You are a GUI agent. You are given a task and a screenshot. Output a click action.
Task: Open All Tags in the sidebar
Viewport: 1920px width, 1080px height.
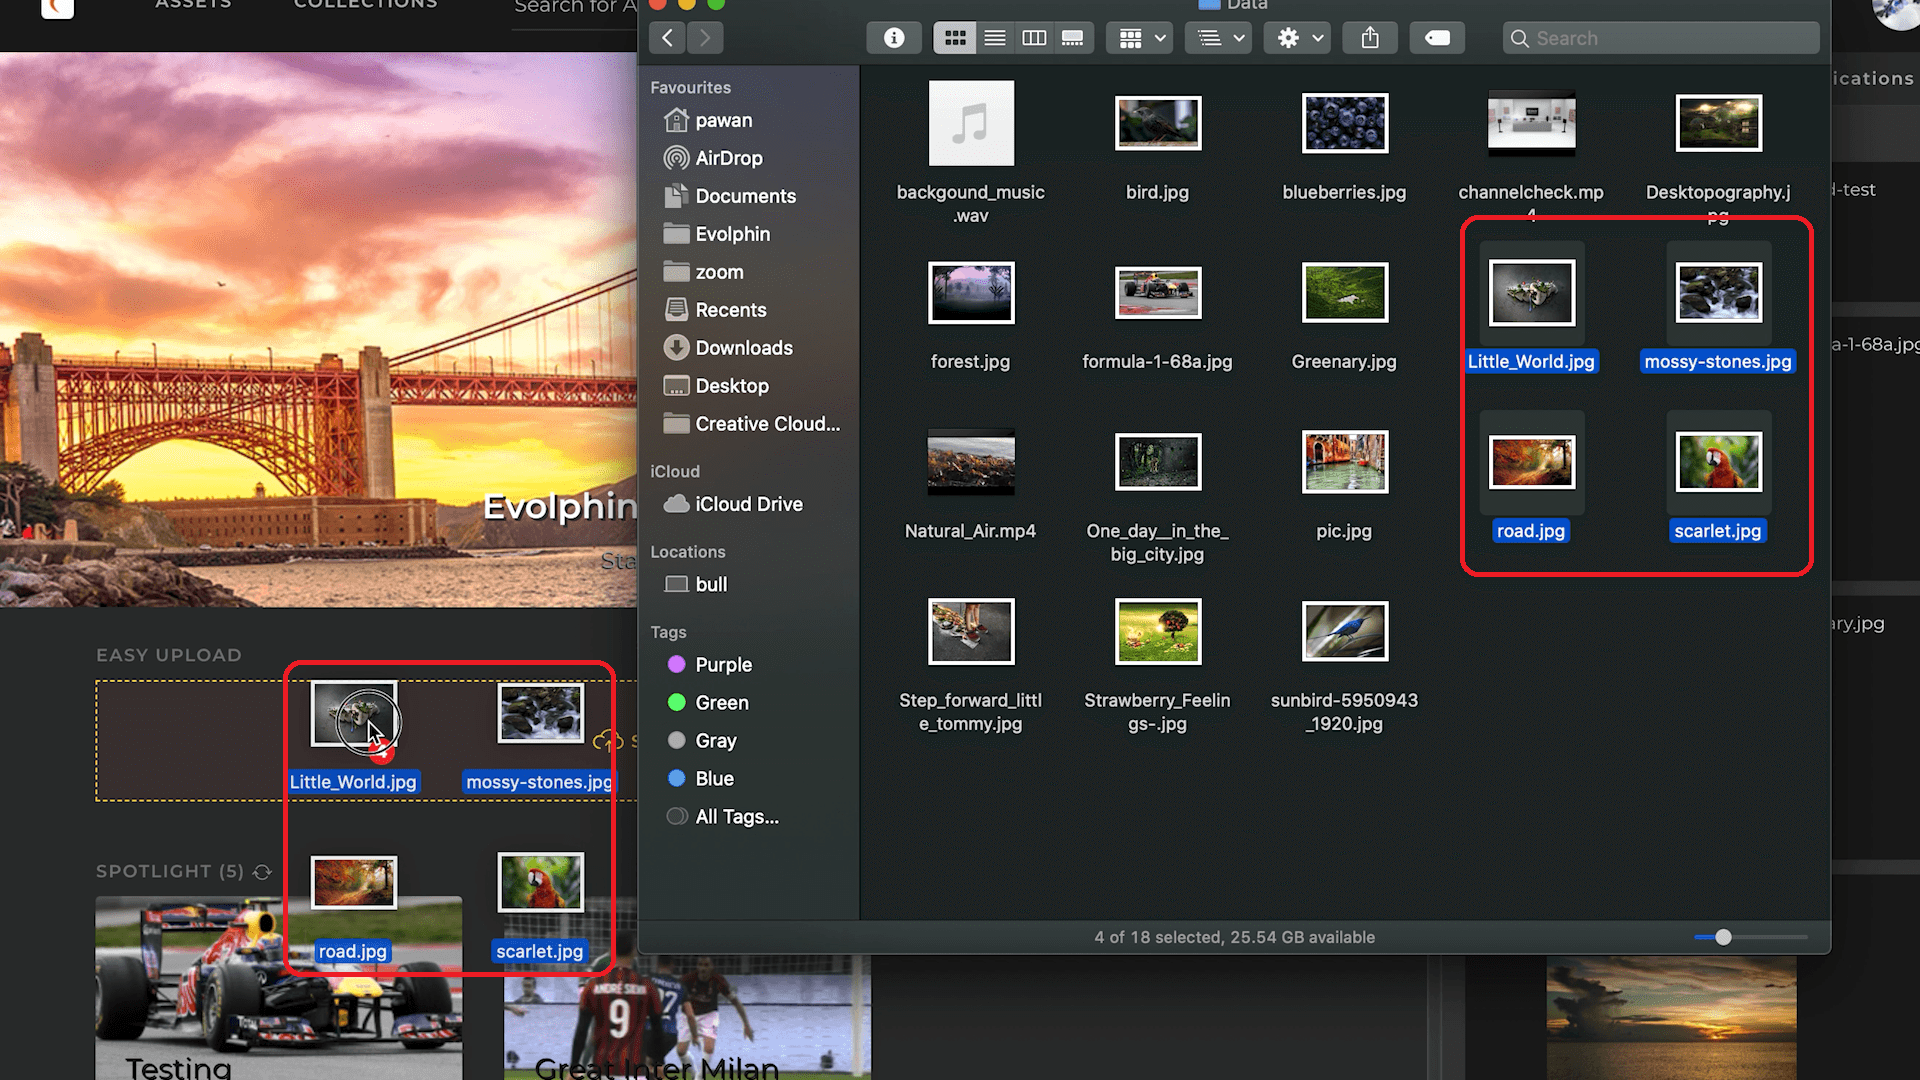736,817
